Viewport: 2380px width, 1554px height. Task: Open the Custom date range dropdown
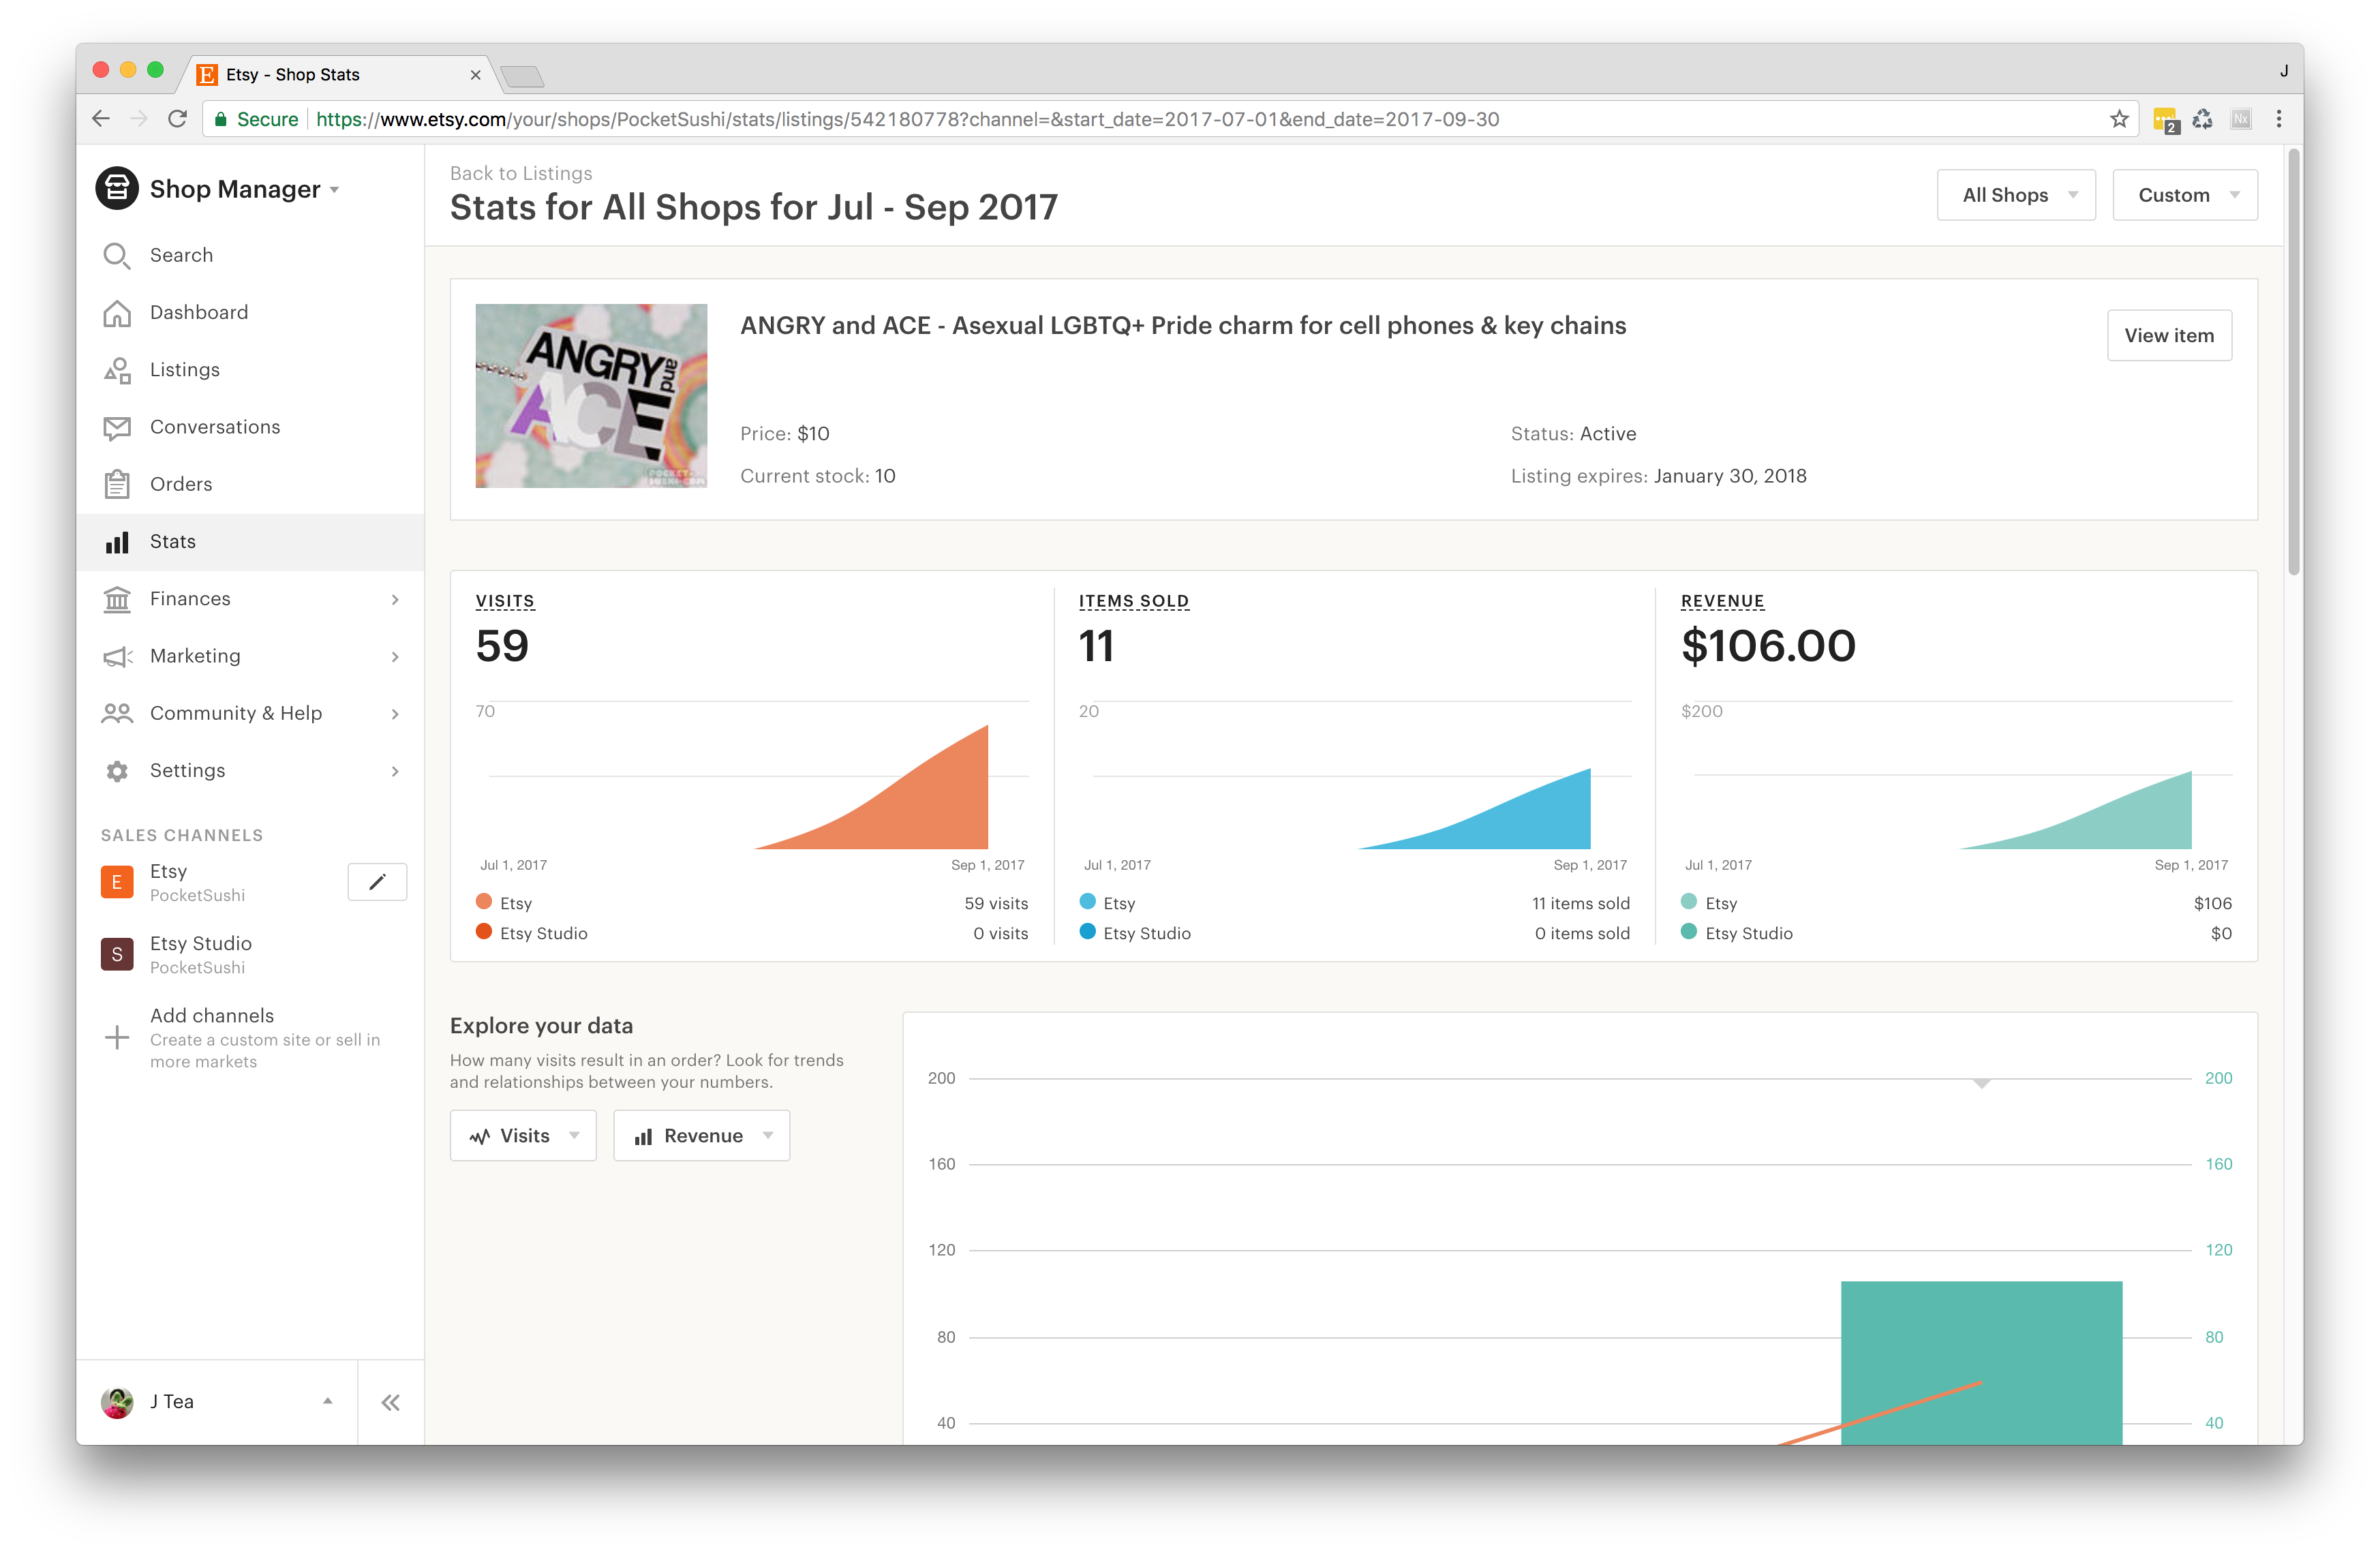2185,195
